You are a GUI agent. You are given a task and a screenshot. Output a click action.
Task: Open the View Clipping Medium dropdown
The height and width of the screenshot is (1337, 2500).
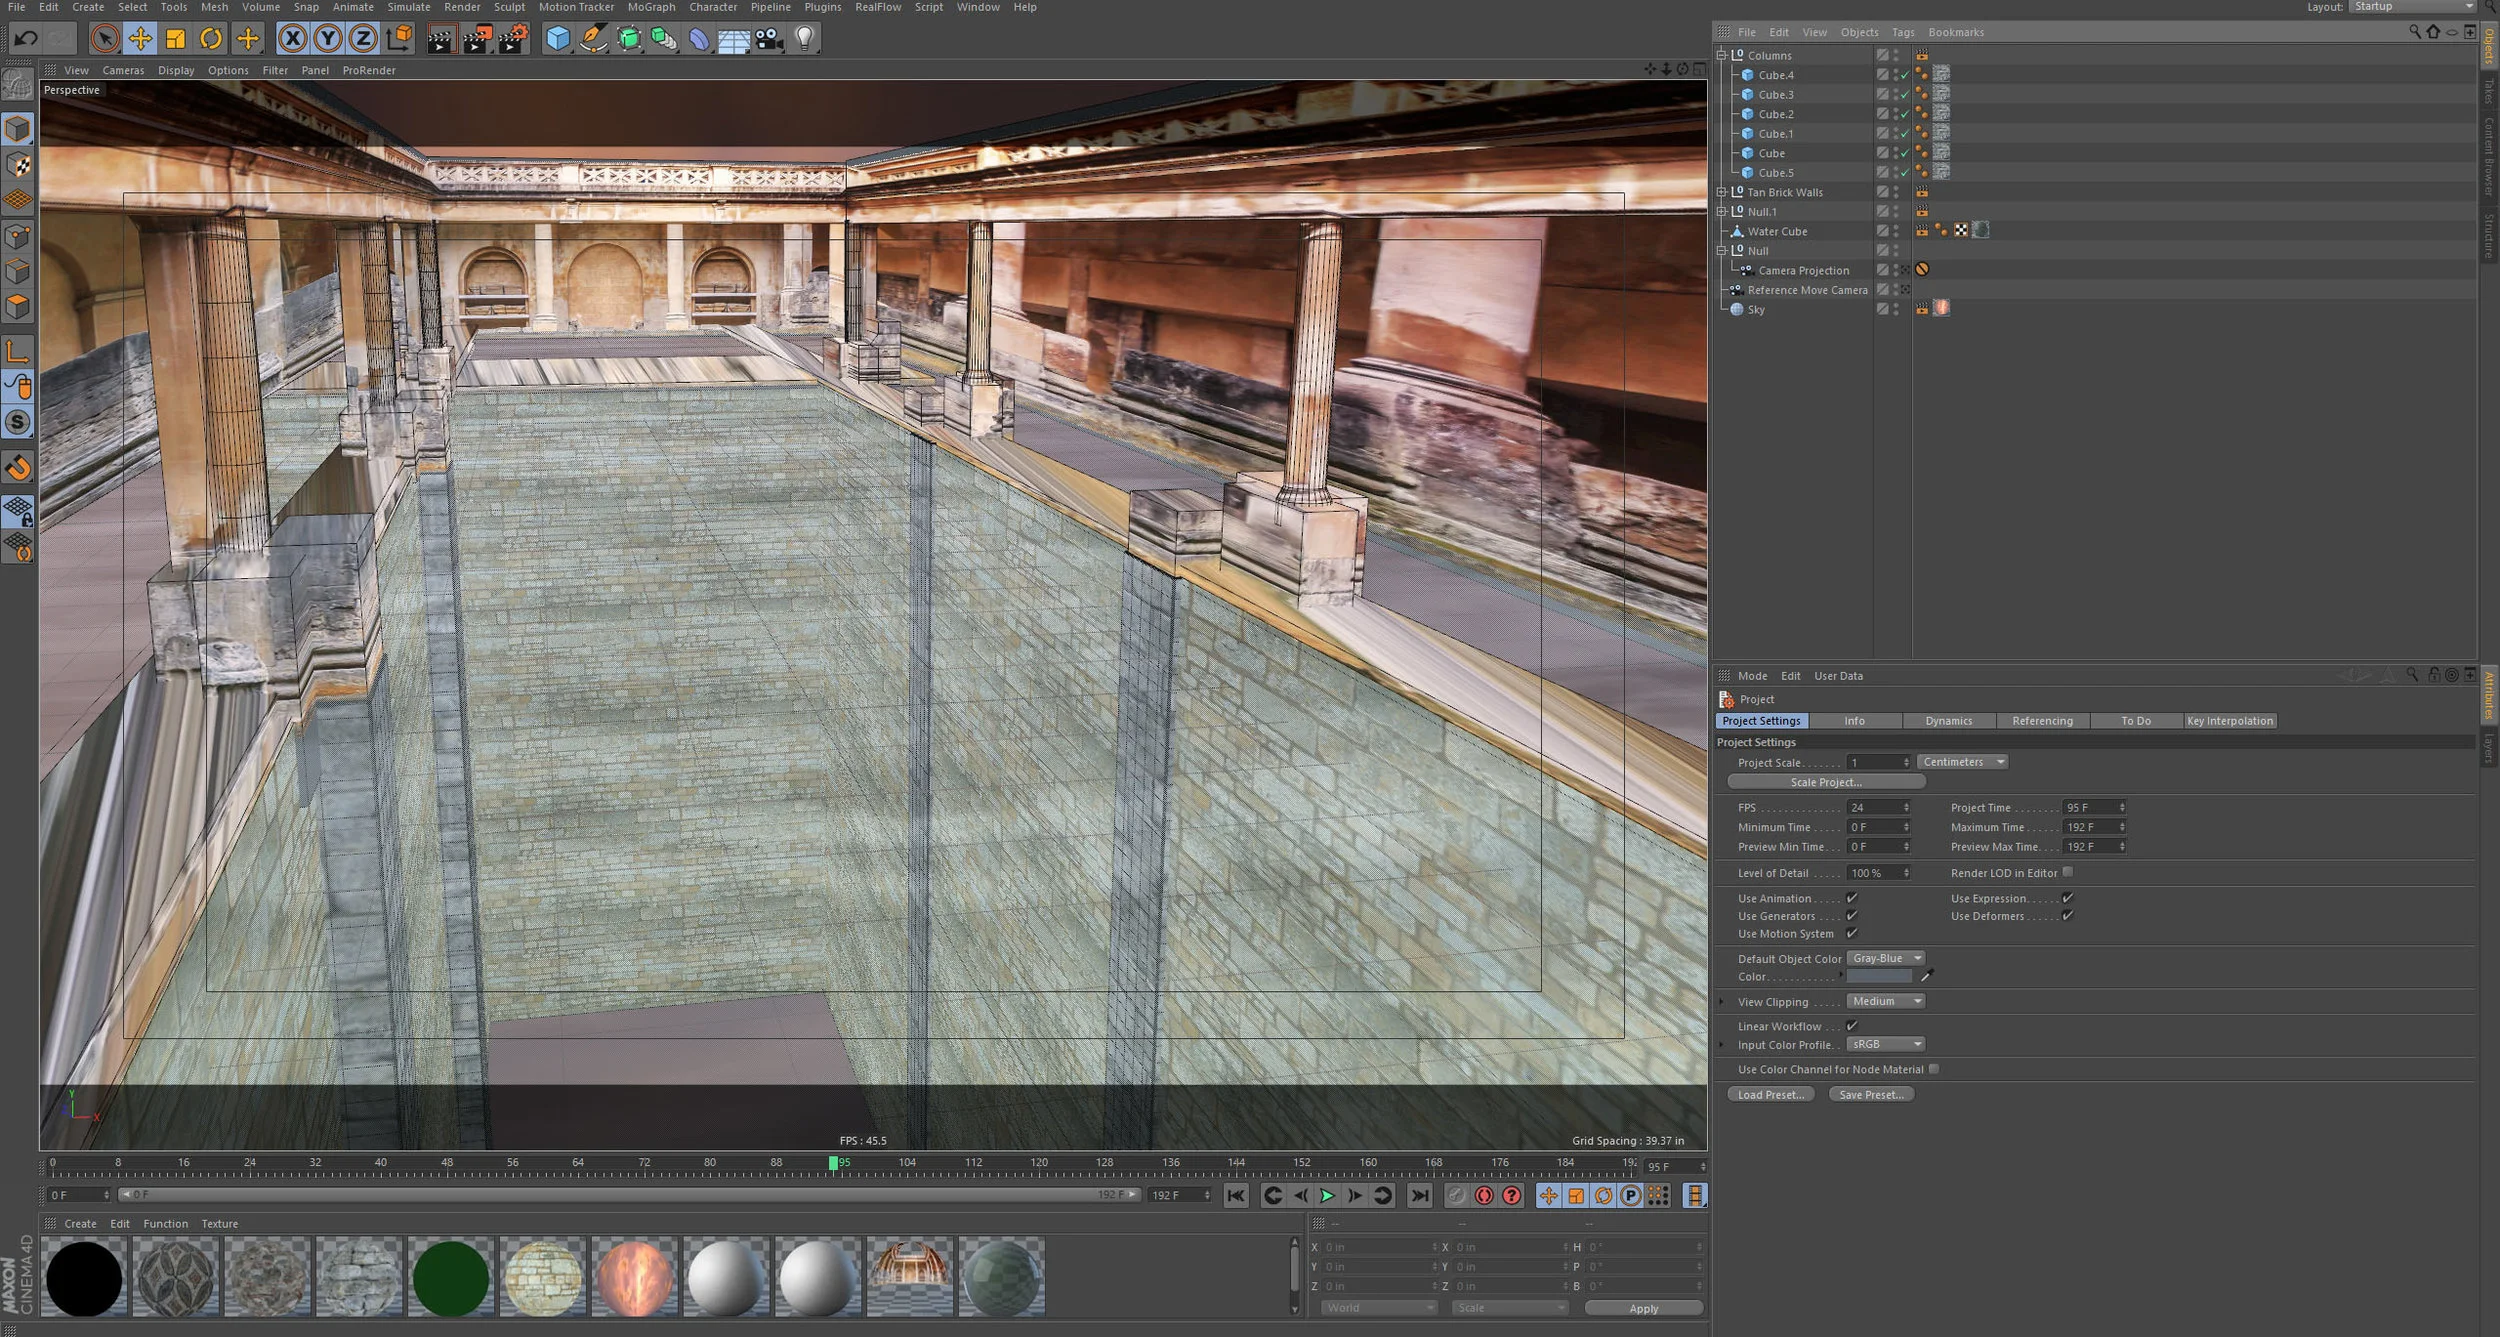[x=1885, y=1001]
